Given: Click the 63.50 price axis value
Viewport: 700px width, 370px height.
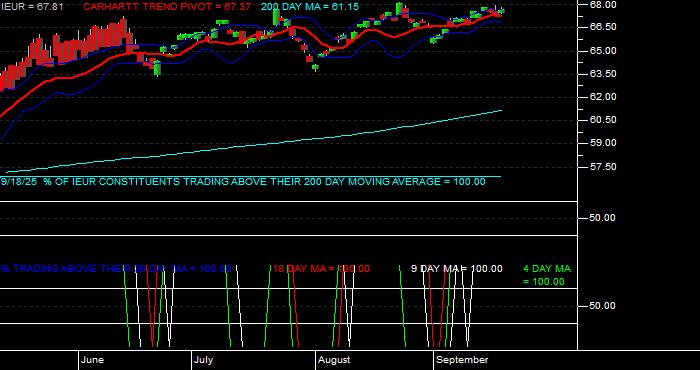Looking at the screenshot, I should click(x=603, y=74).
